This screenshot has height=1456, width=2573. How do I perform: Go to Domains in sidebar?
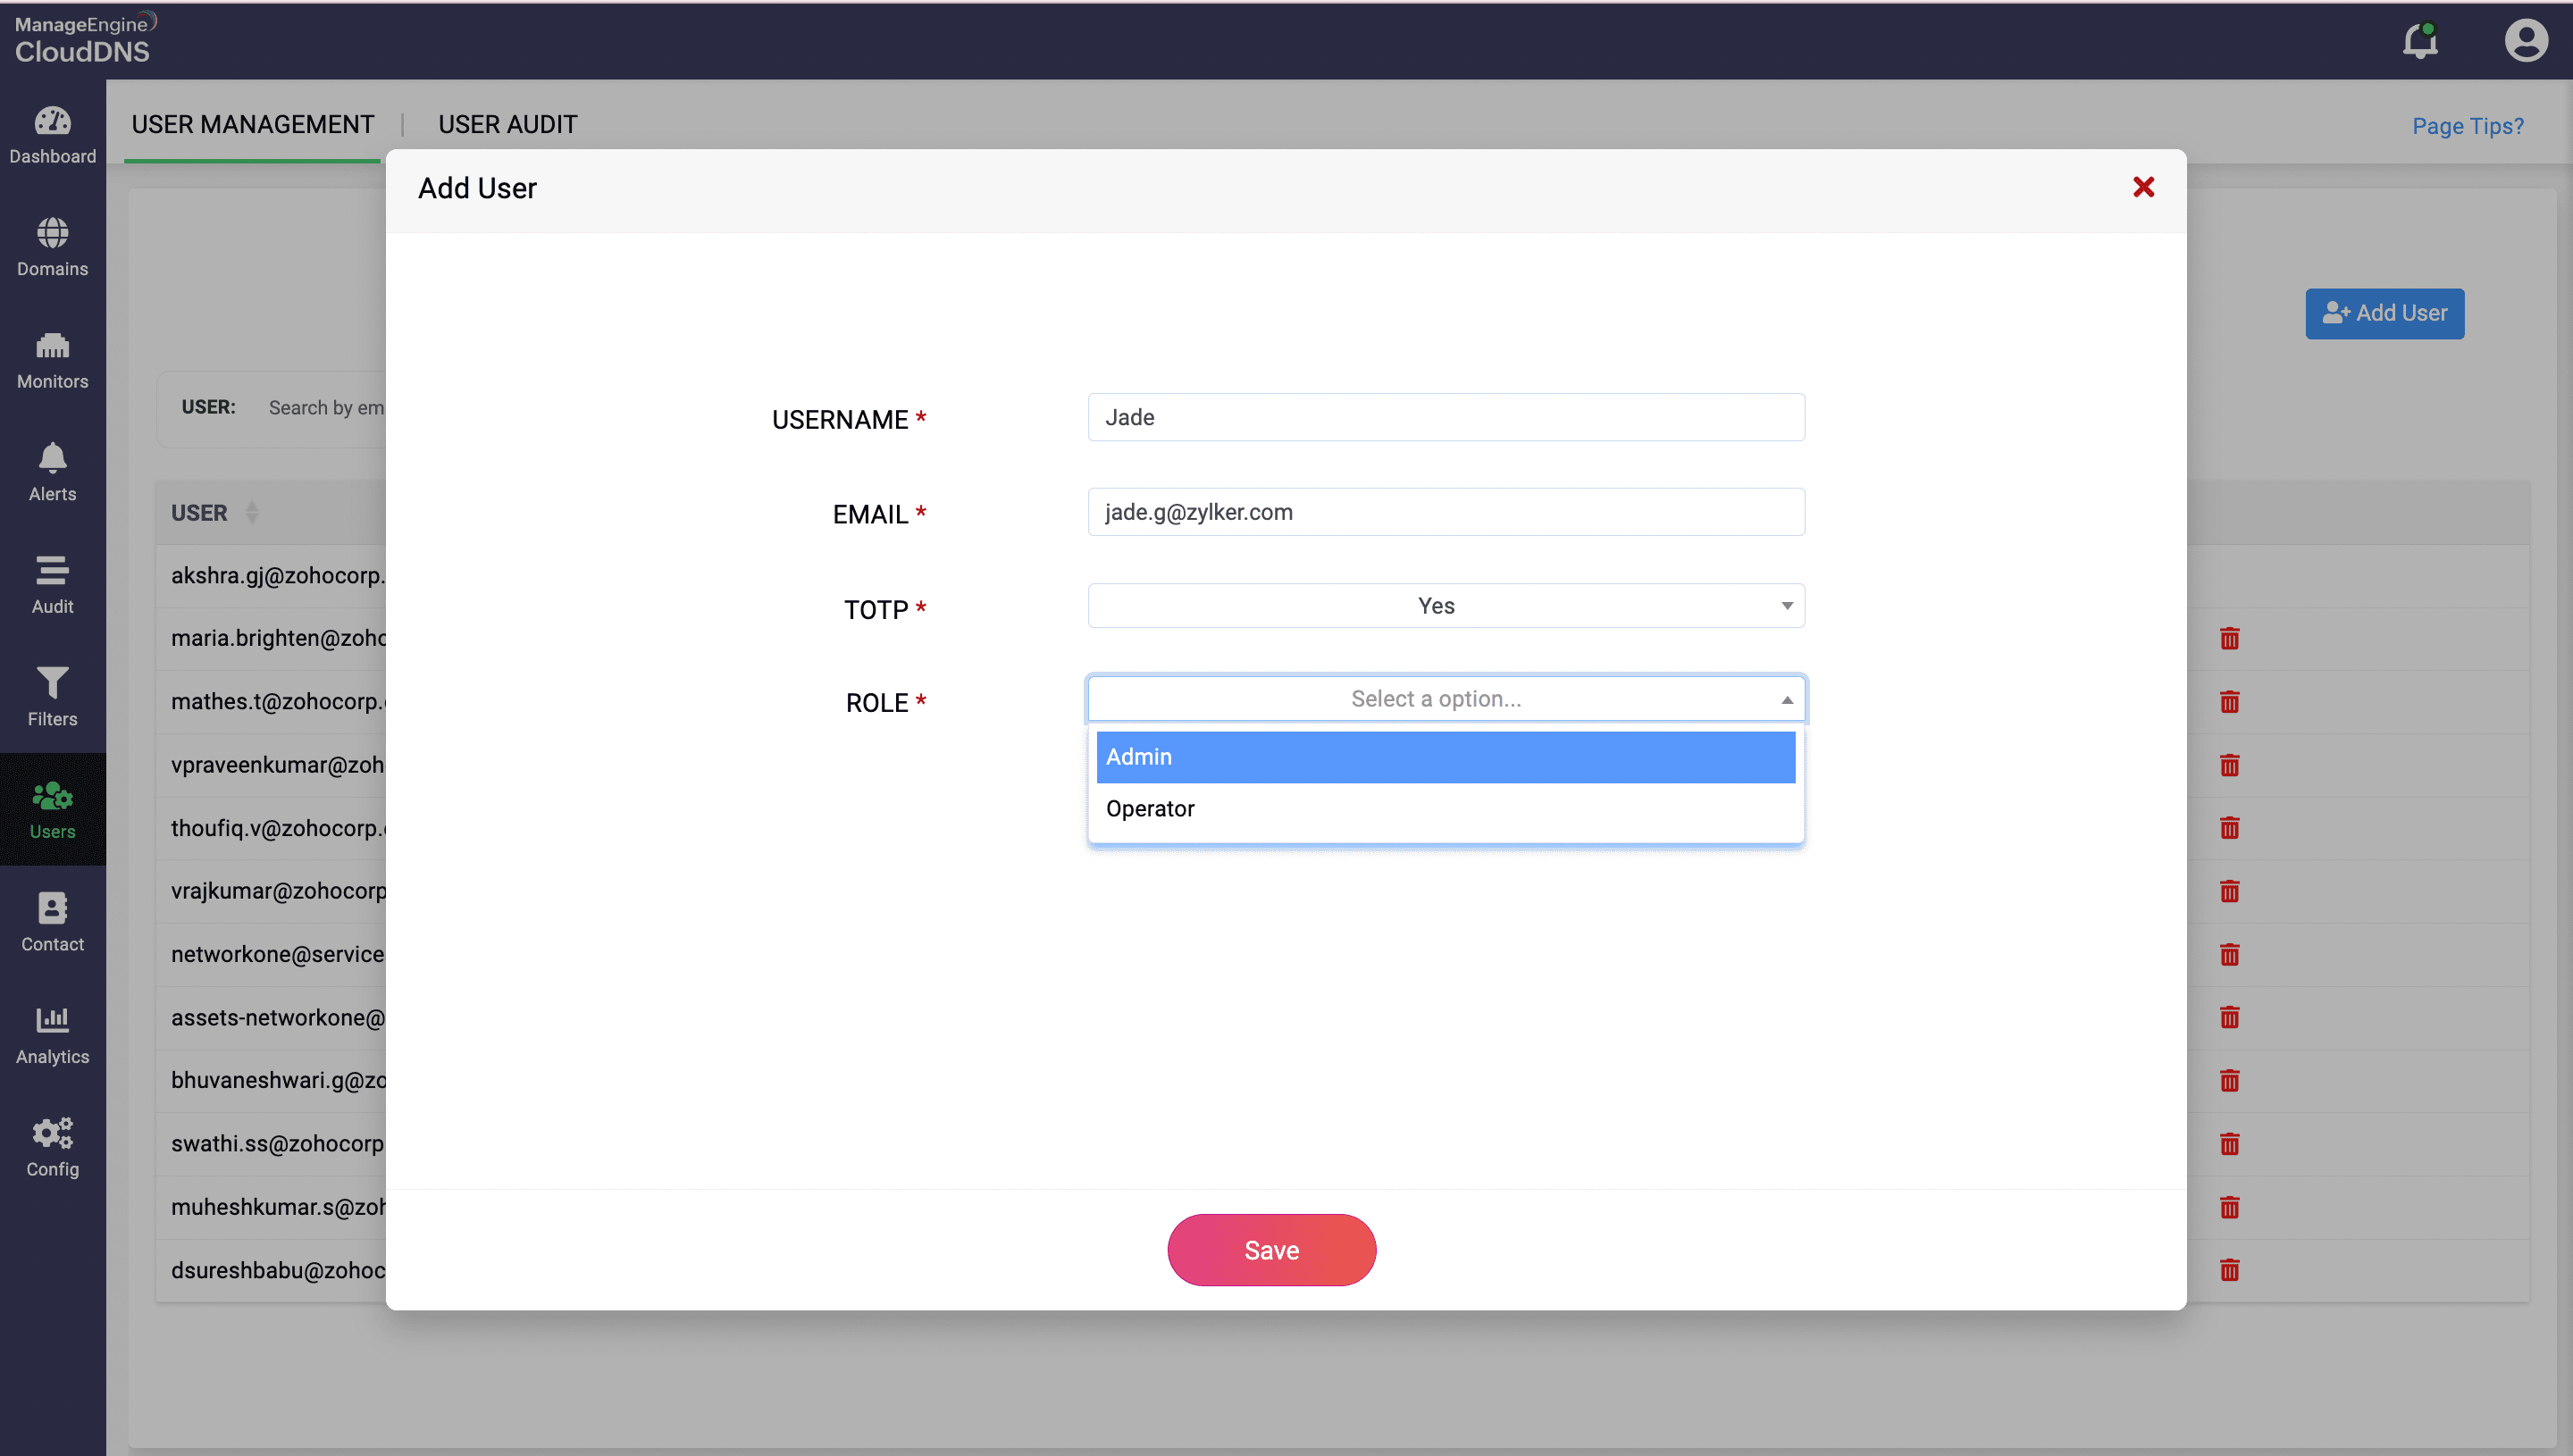coord(52,247)
